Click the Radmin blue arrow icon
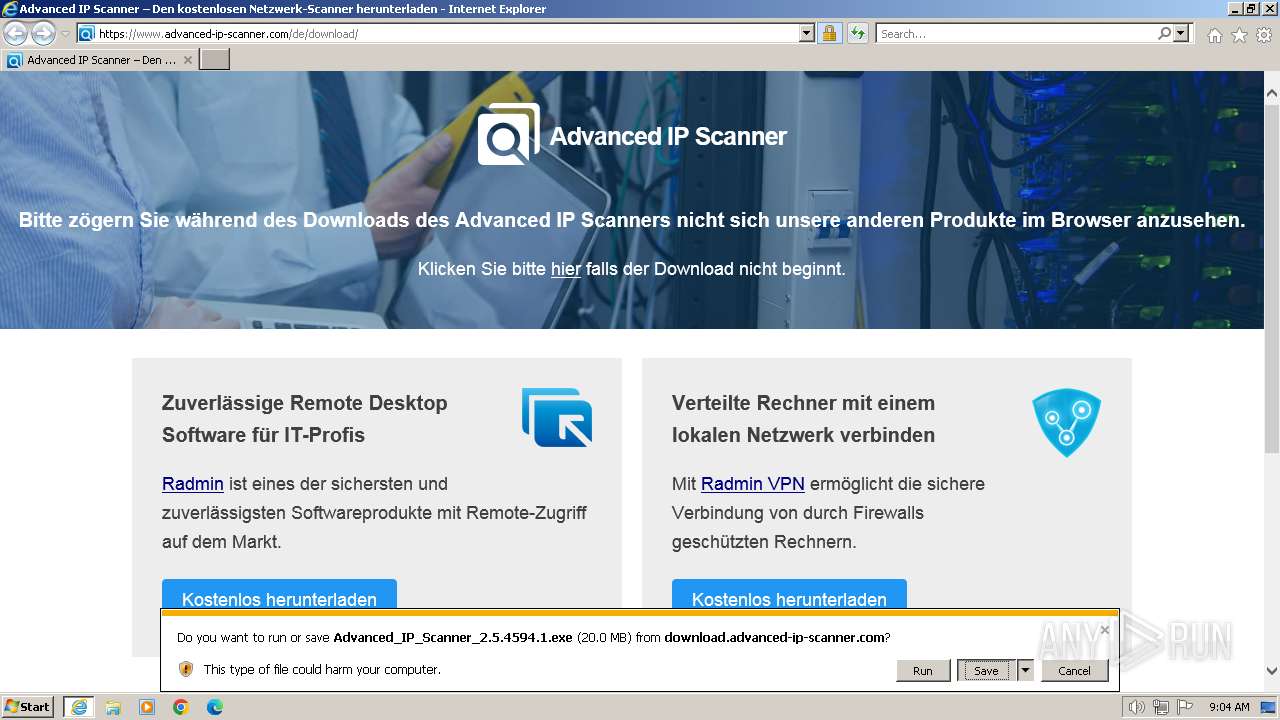Screen dimensions: 1280x720 point(557,417)
